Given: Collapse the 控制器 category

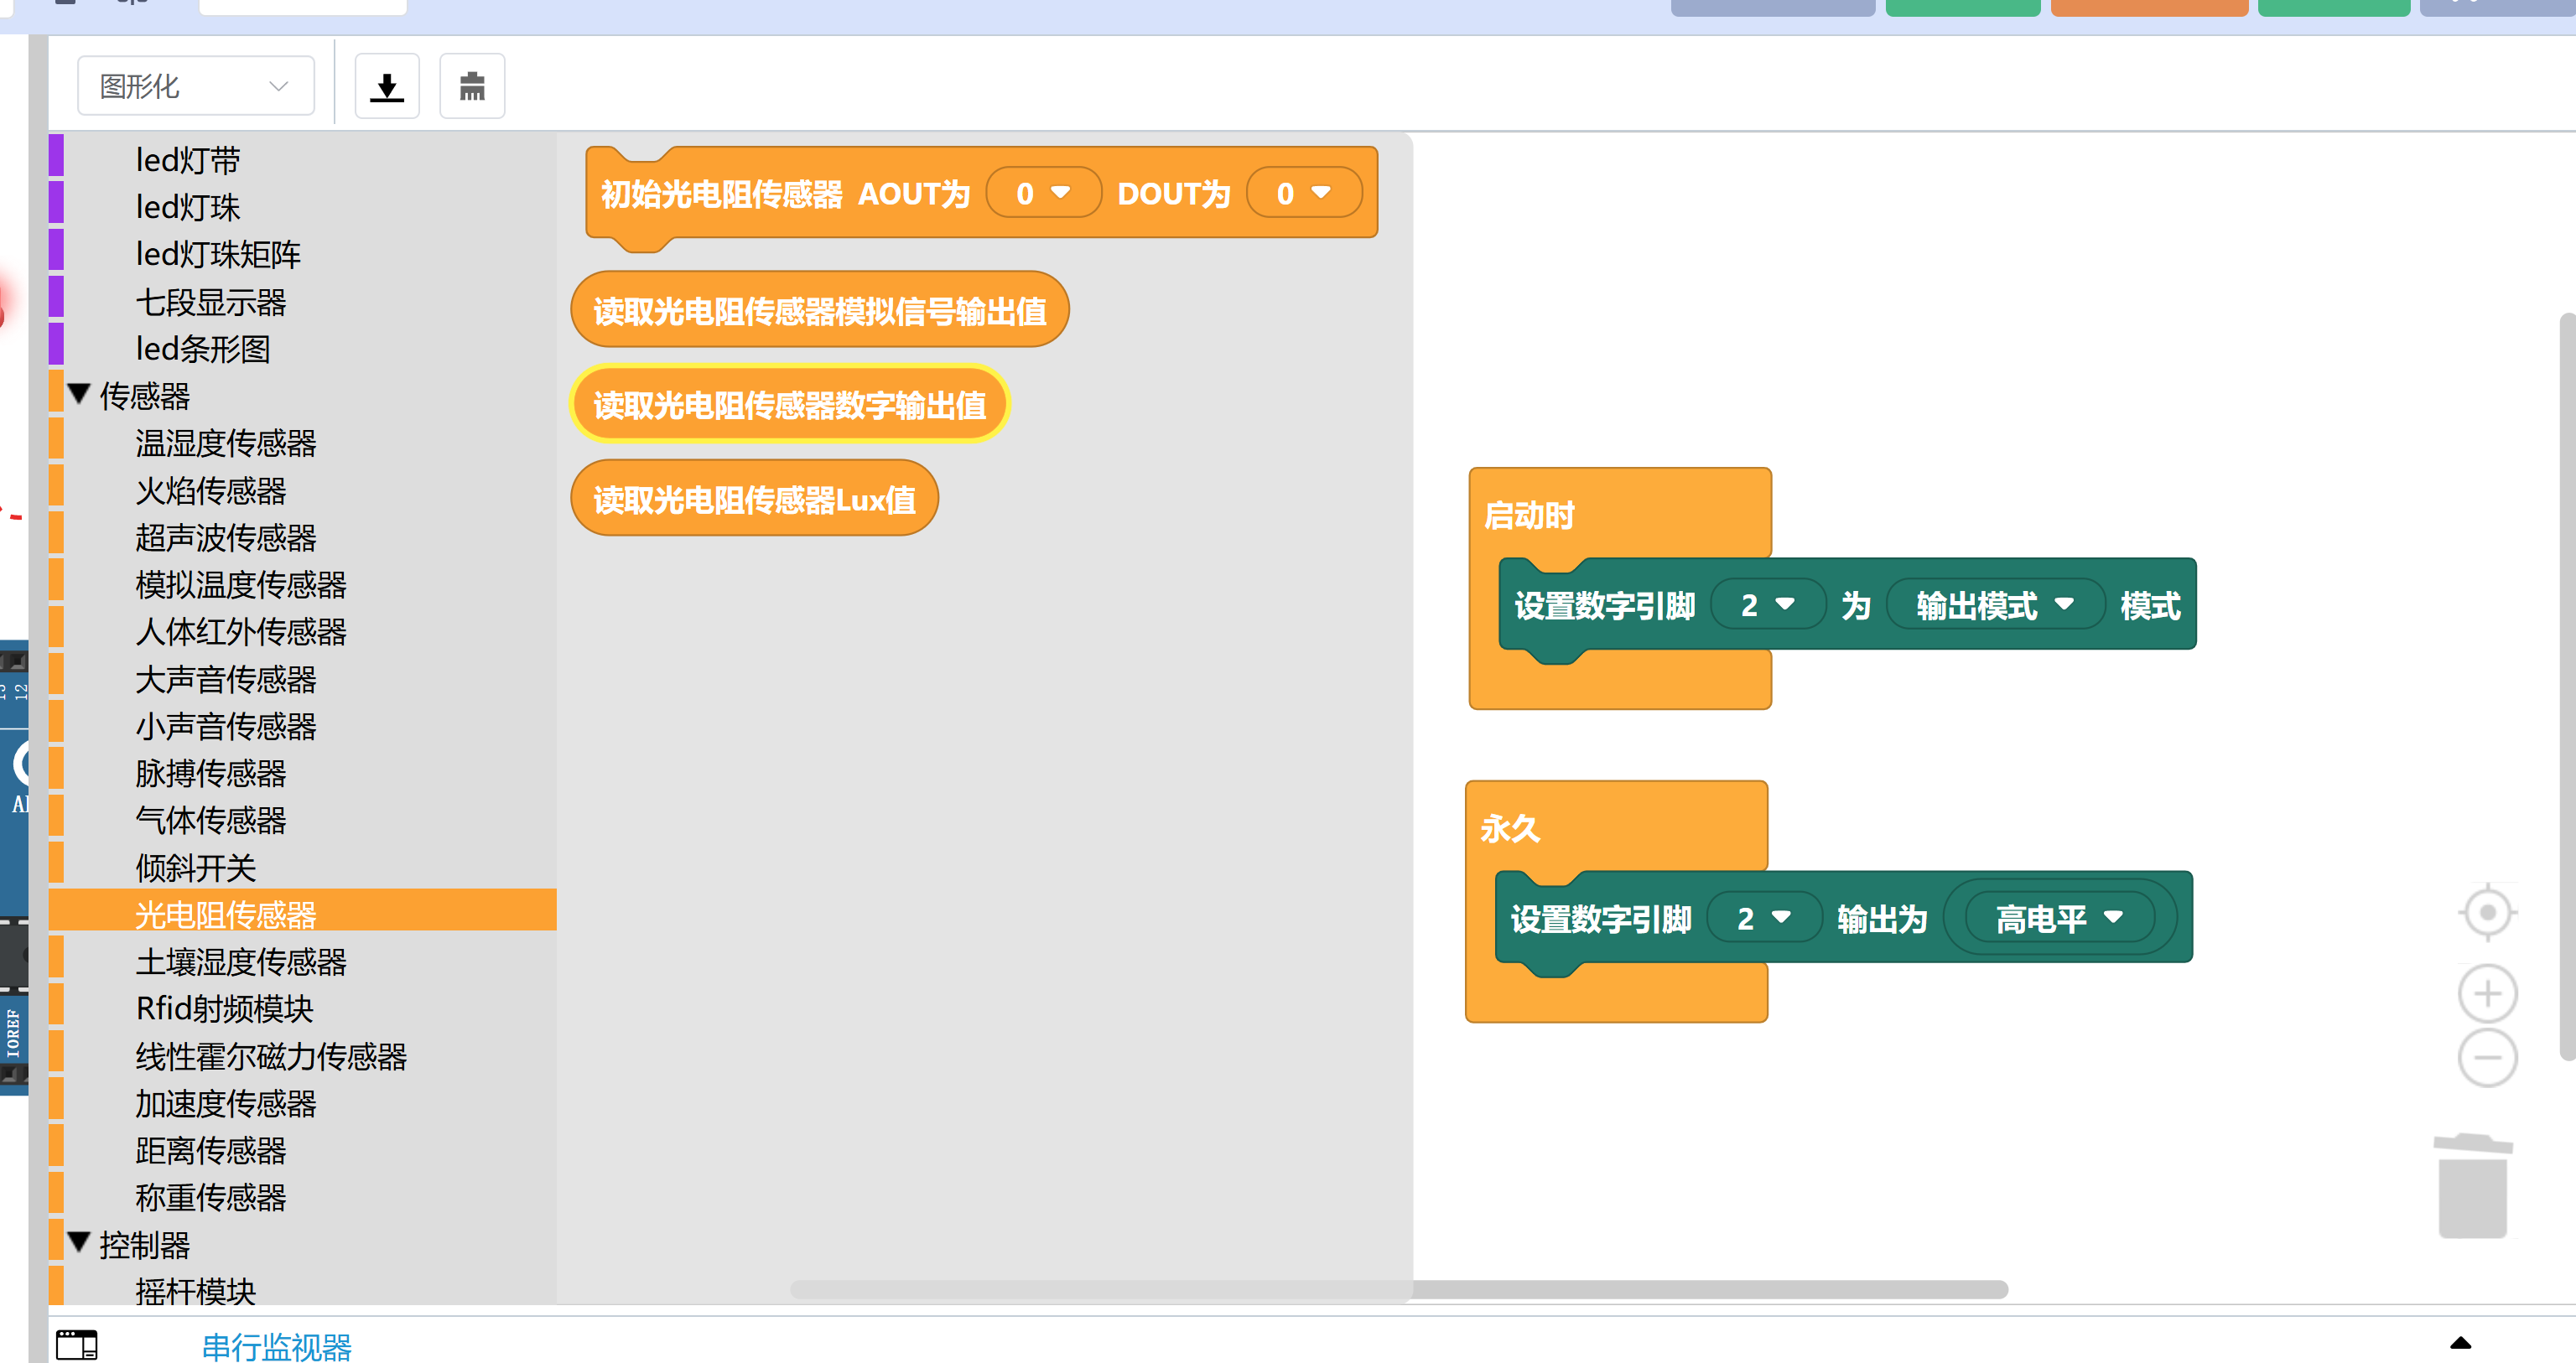Looking at the screenshot, I should pyautogui.click(x=80, y=1243).
